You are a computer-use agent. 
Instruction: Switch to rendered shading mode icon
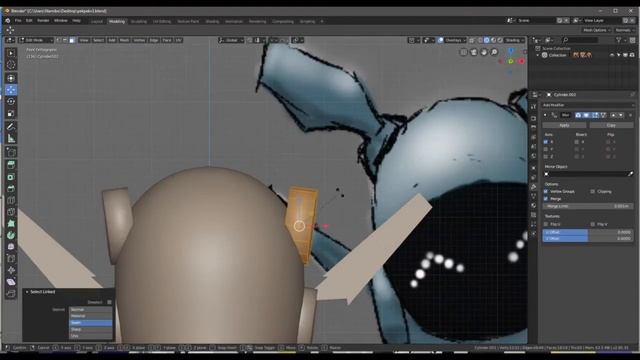point(500,40)
